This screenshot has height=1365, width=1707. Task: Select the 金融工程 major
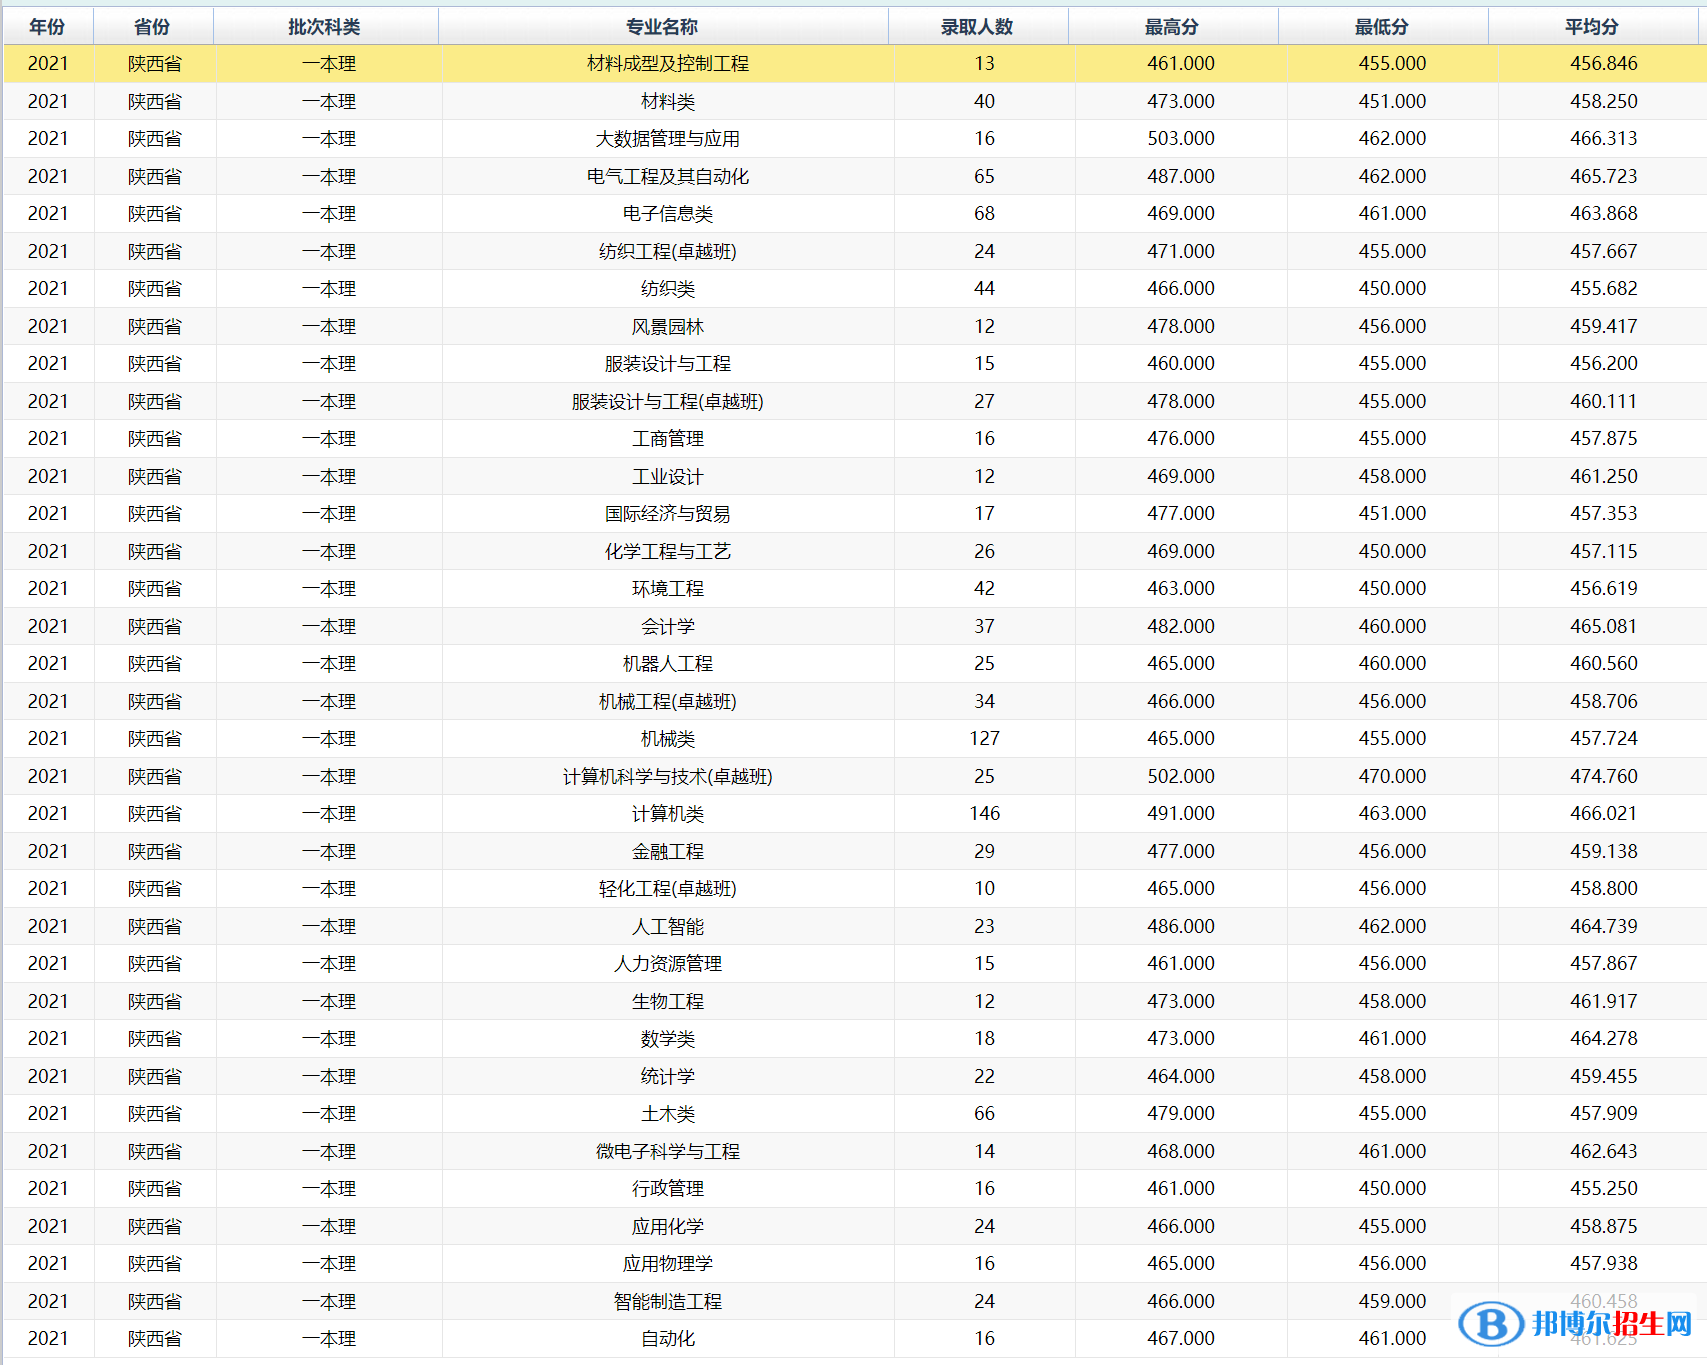[x=668, y=851]
